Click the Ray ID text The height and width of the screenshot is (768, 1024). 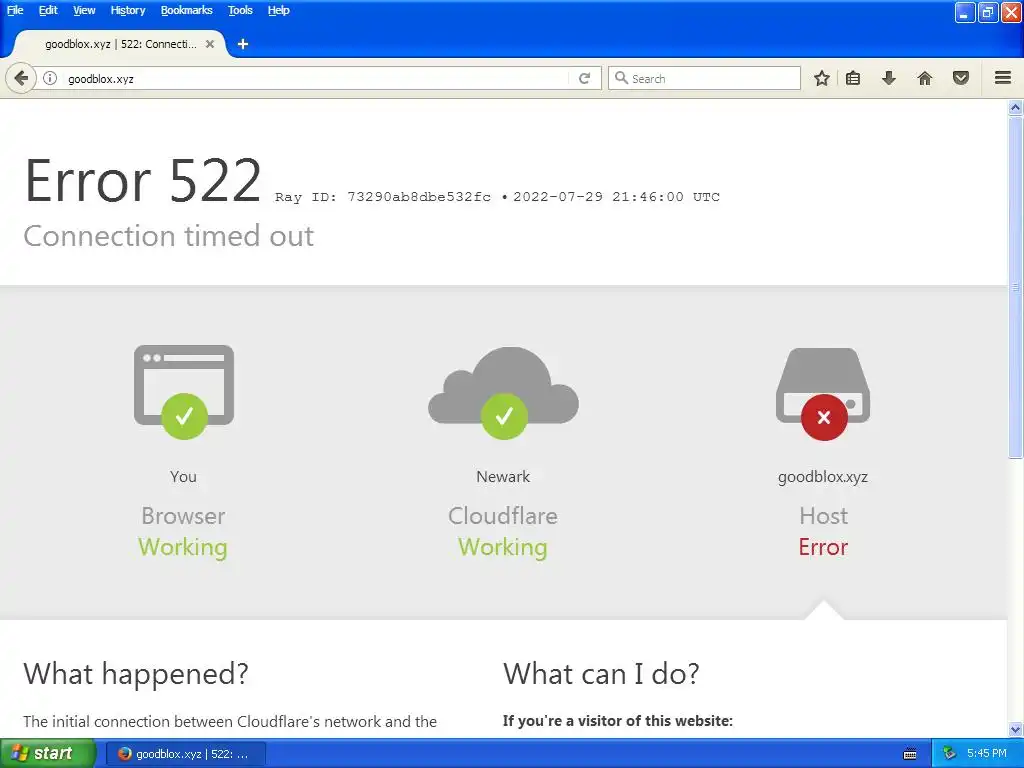point(383,197)
